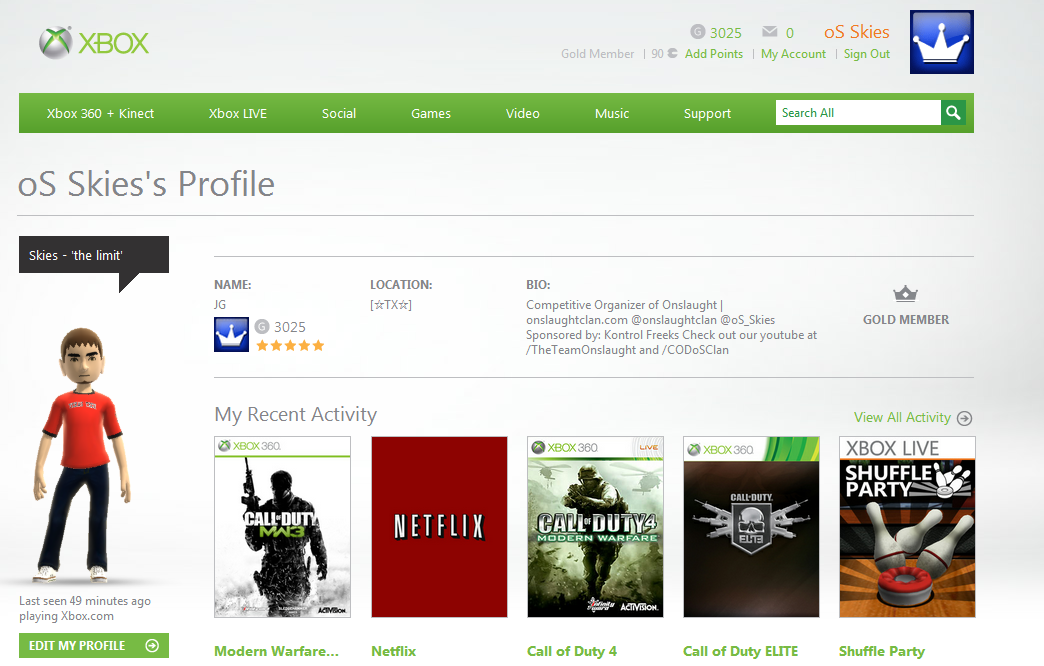Open My Account link
Viewport: 1044px width, 666px height.
point(793,54)
